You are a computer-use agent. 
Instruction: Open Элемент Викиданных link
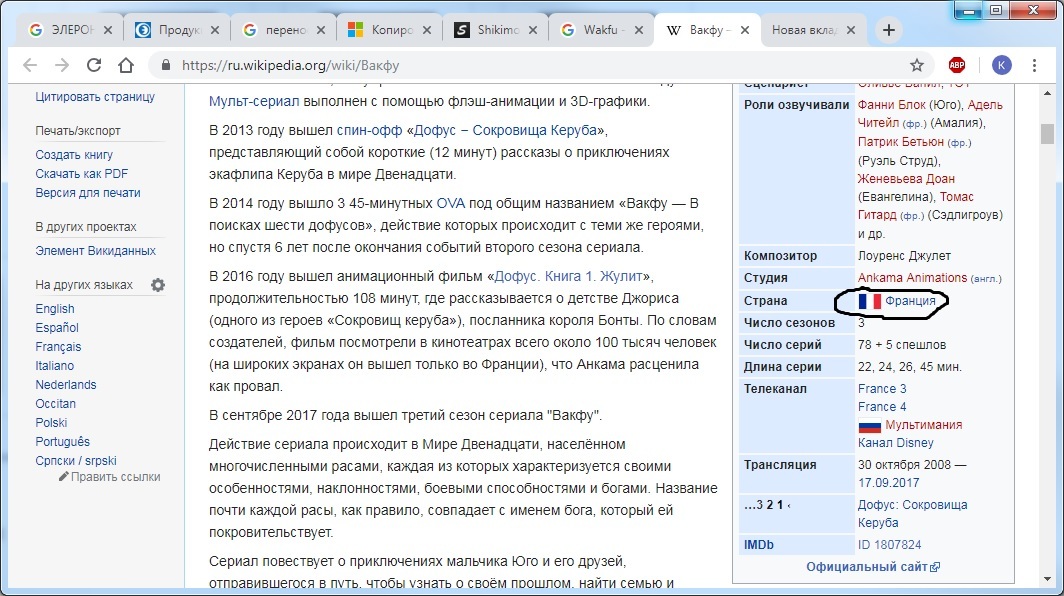click(x=96, y=250)
